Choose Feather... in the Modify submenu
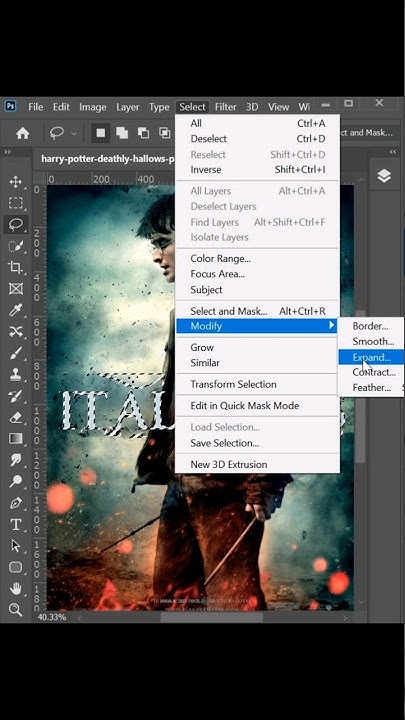Image resolution: width=405 pixels, height=720 pixels. point(371,388)
